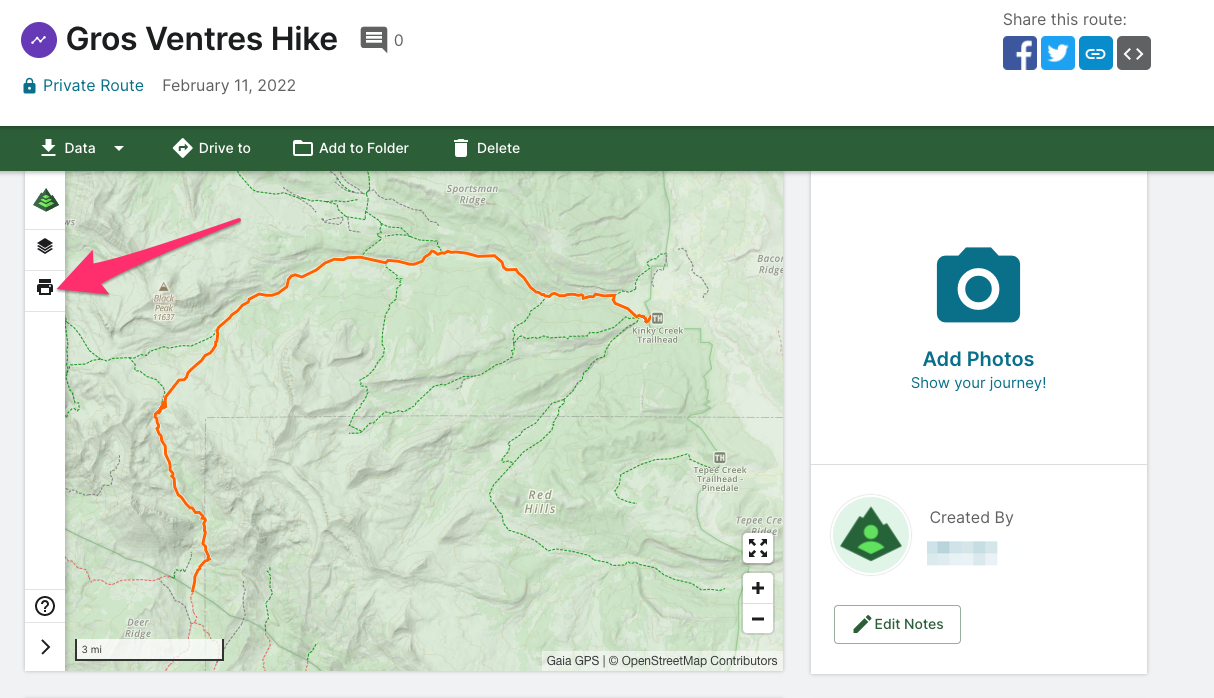Open the comments icon beside title
1214x698 pixels.
(374, 41)
